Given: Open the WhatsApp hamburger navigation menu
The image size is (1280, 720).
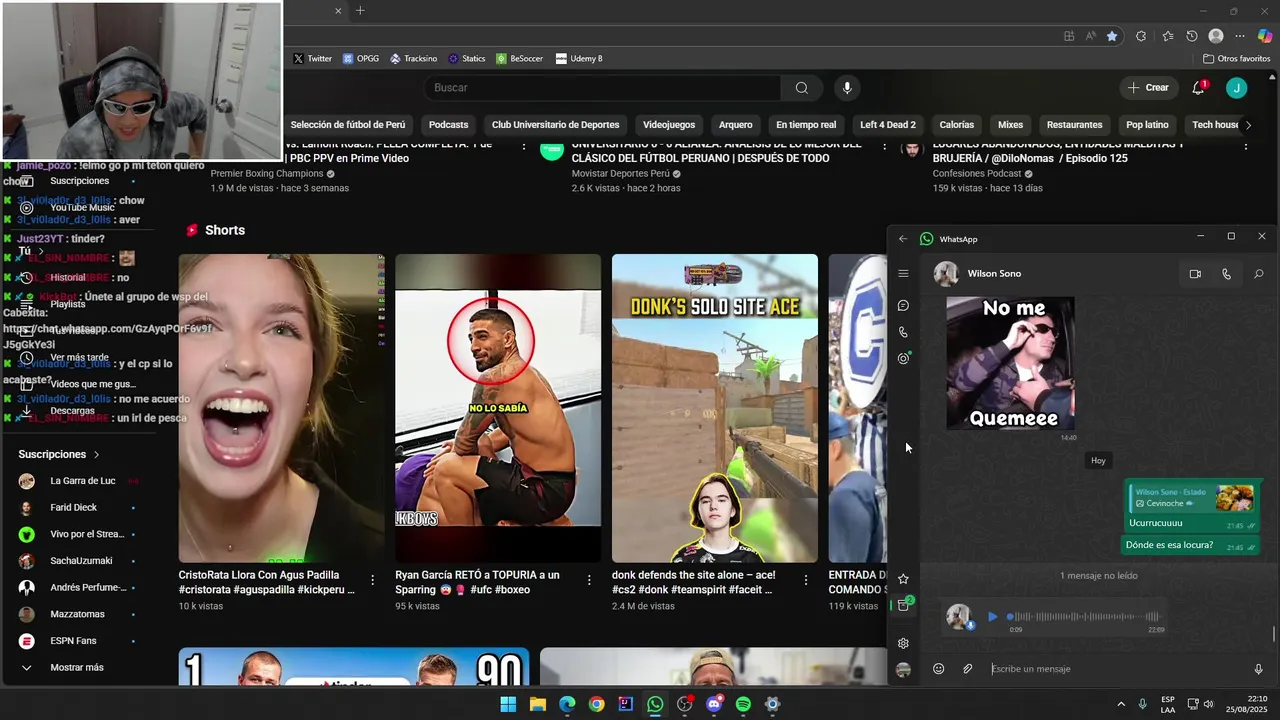Looking at the screenshot, I should [903, 273].
